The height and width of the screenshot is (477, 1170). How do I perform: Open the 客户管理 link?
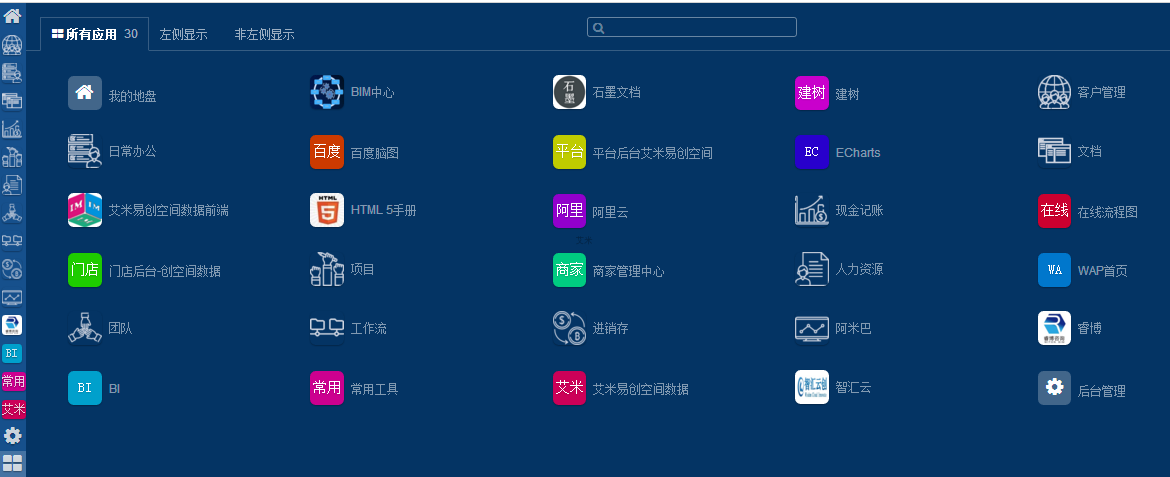pos(1101,92)
